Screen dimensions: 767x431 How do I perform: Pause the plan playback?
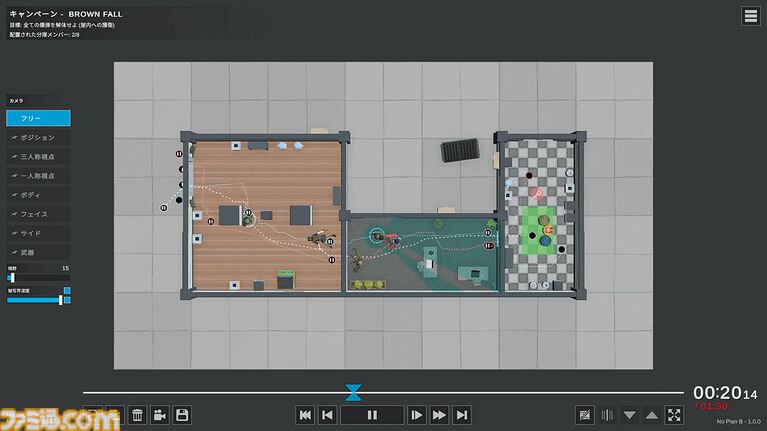(x=372, y=415)
